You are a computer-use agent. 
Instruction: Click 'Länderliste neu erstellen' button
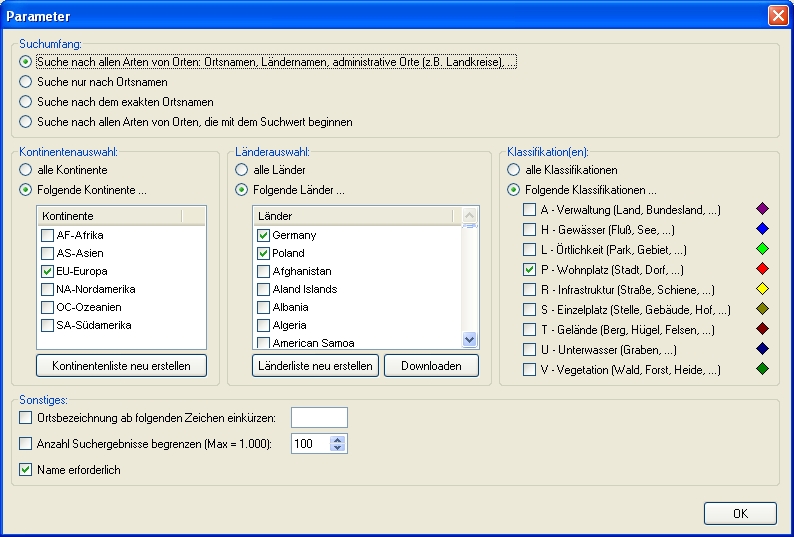tap(315, 366)
